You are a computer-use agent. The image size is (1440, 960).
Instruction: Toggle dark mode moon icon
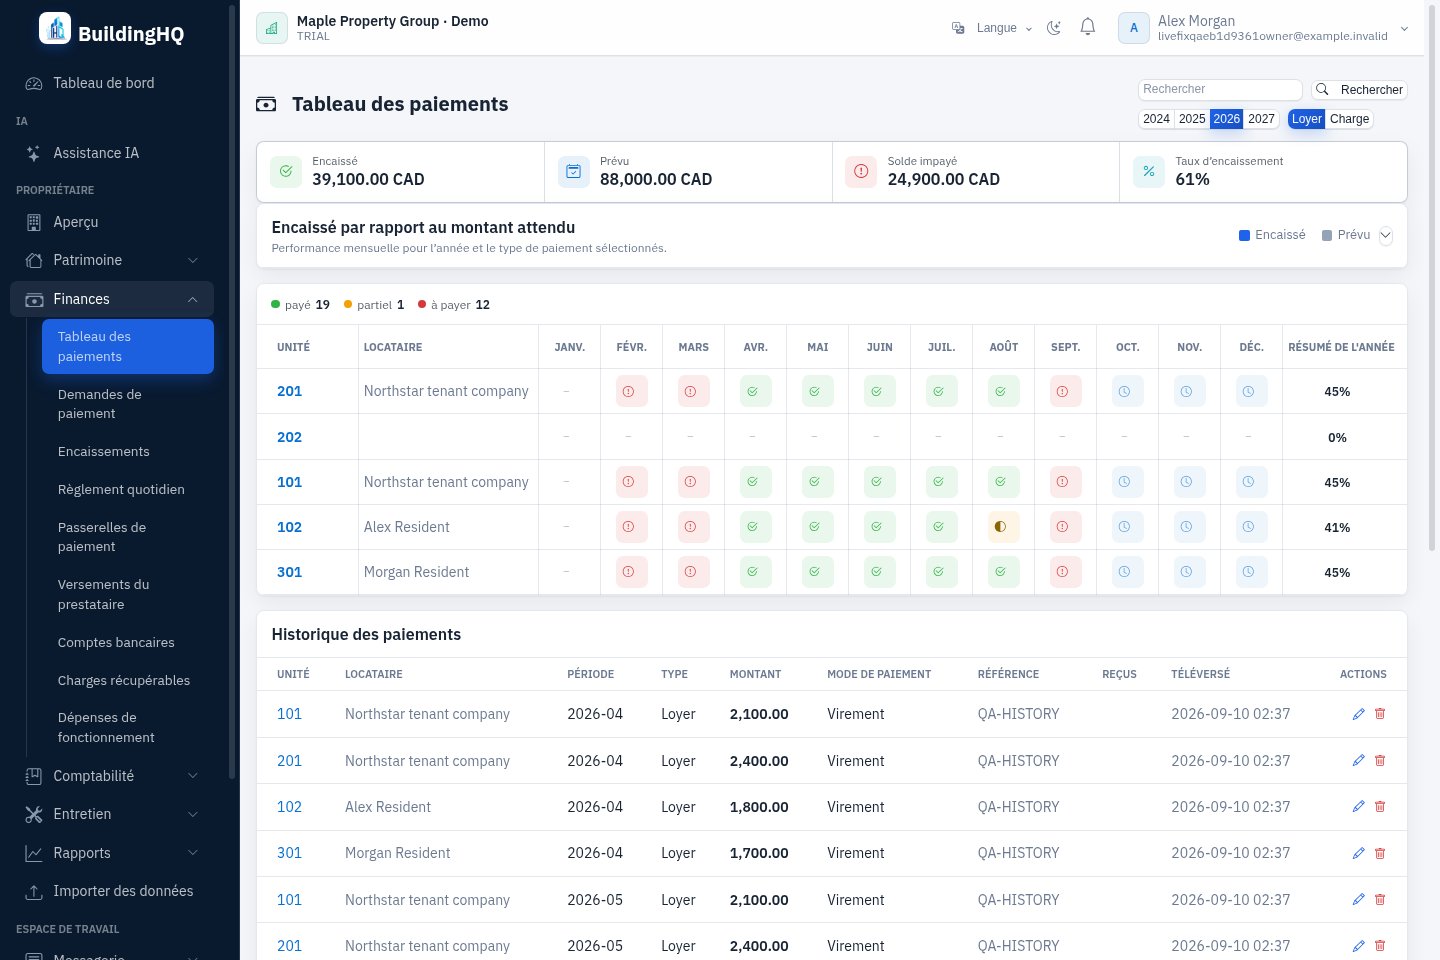pyautogui.click(x=1054, y=28)
